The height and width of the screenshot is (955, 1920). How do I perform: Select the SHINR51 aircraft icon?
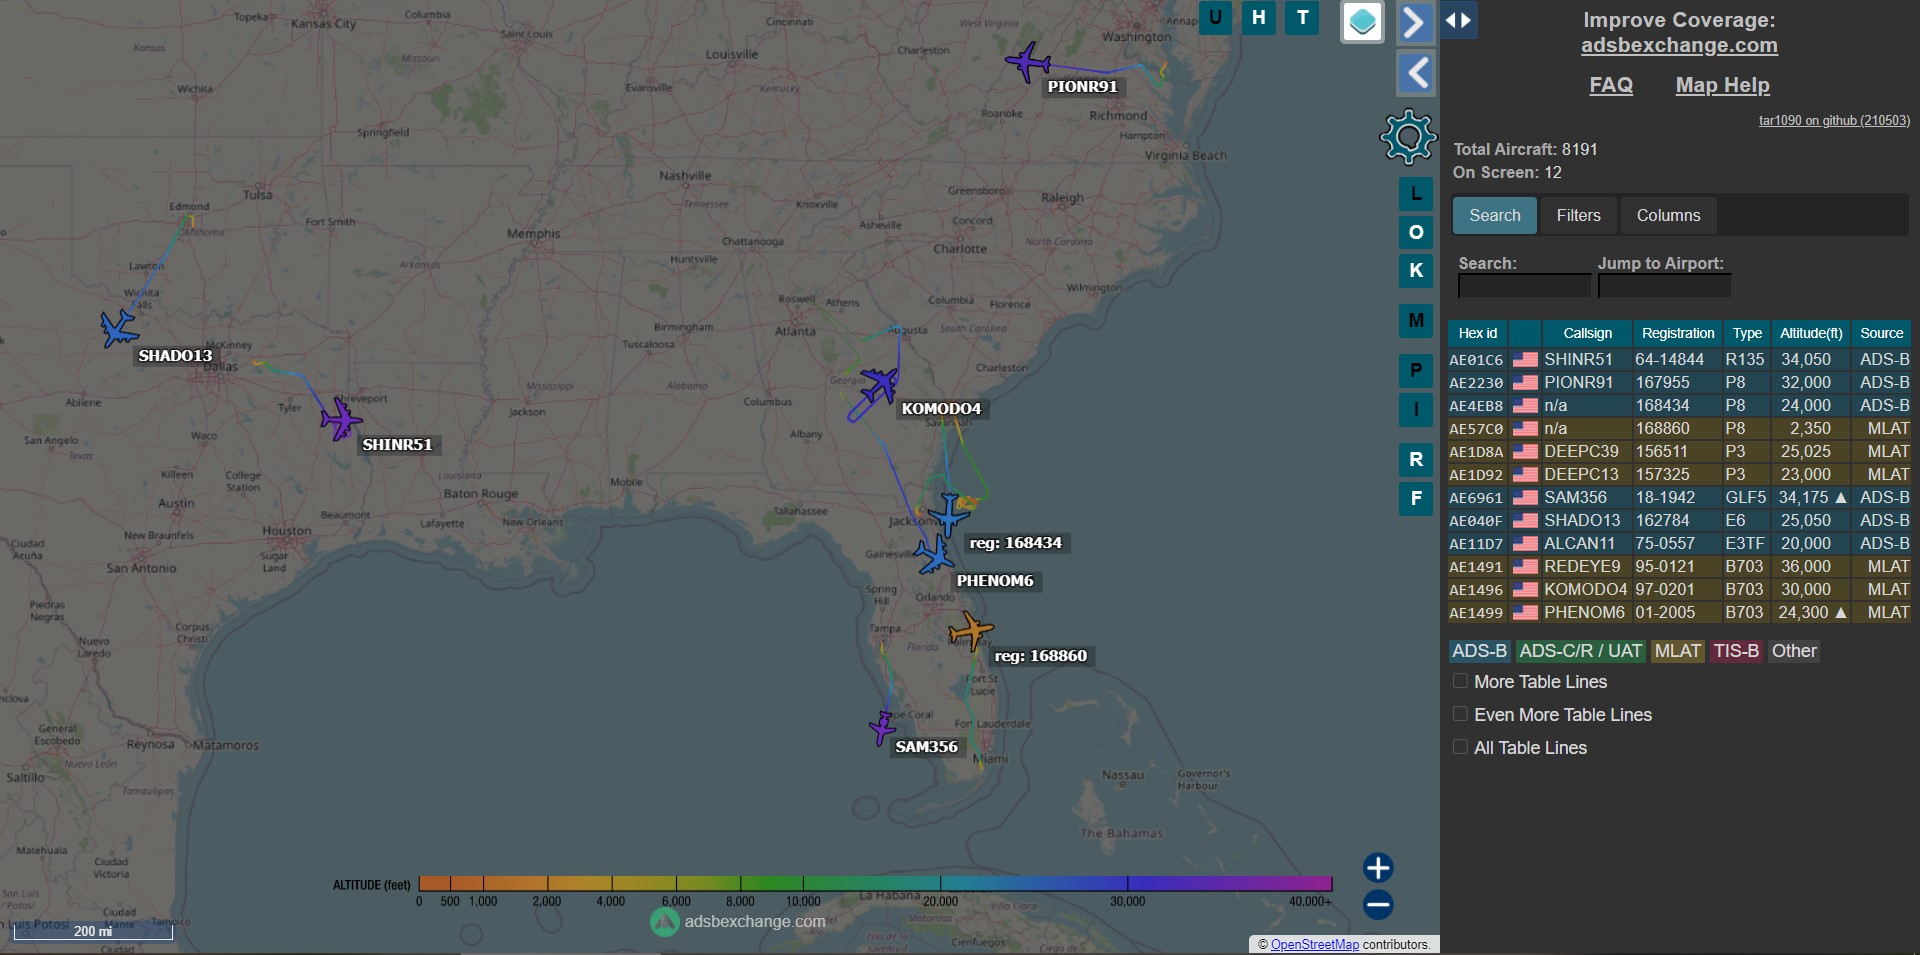tap(340, 419)
